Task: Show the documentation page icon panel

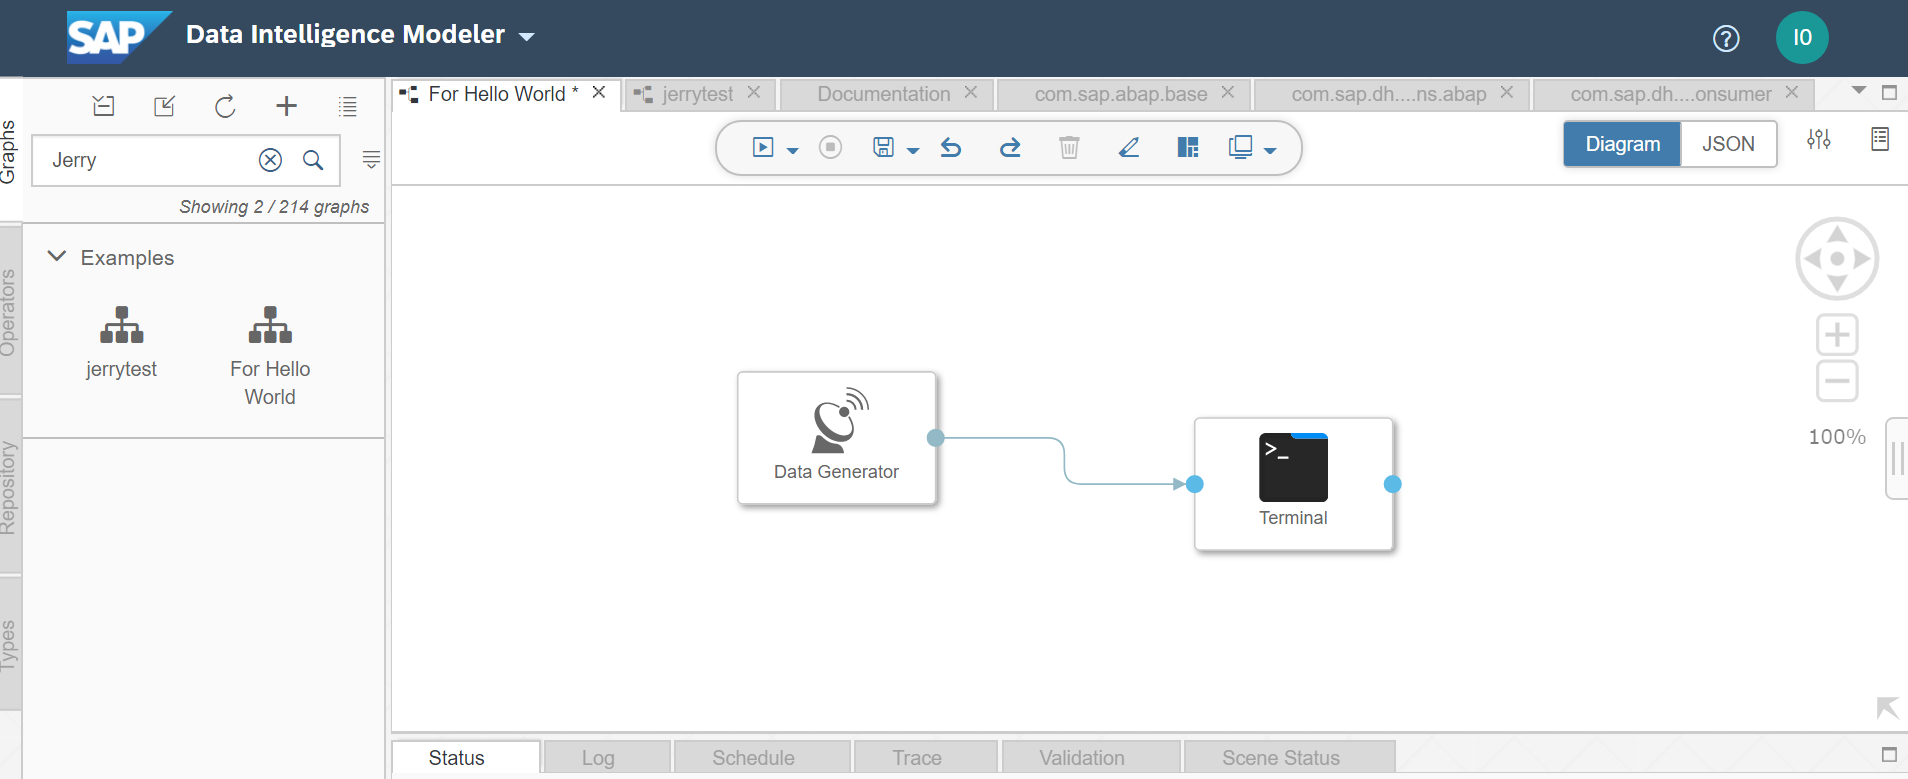Action: pos(1880,139)
